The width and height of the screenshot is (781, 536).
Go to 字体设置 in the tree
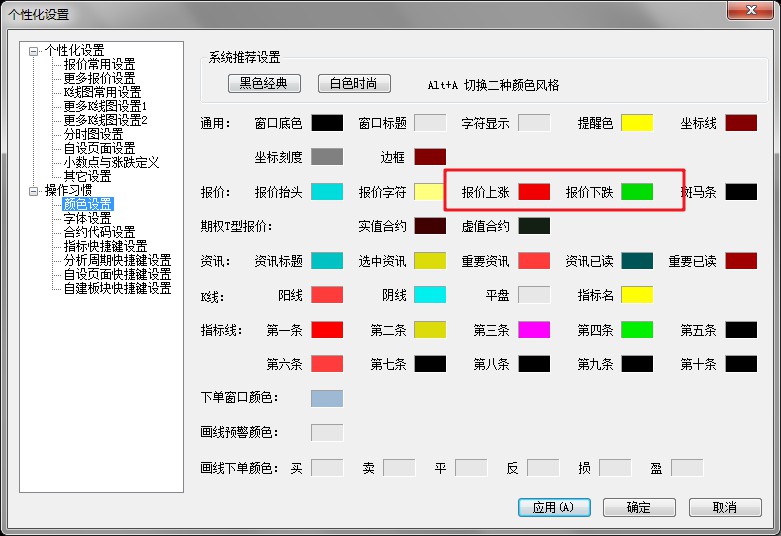tap(87, 218)
